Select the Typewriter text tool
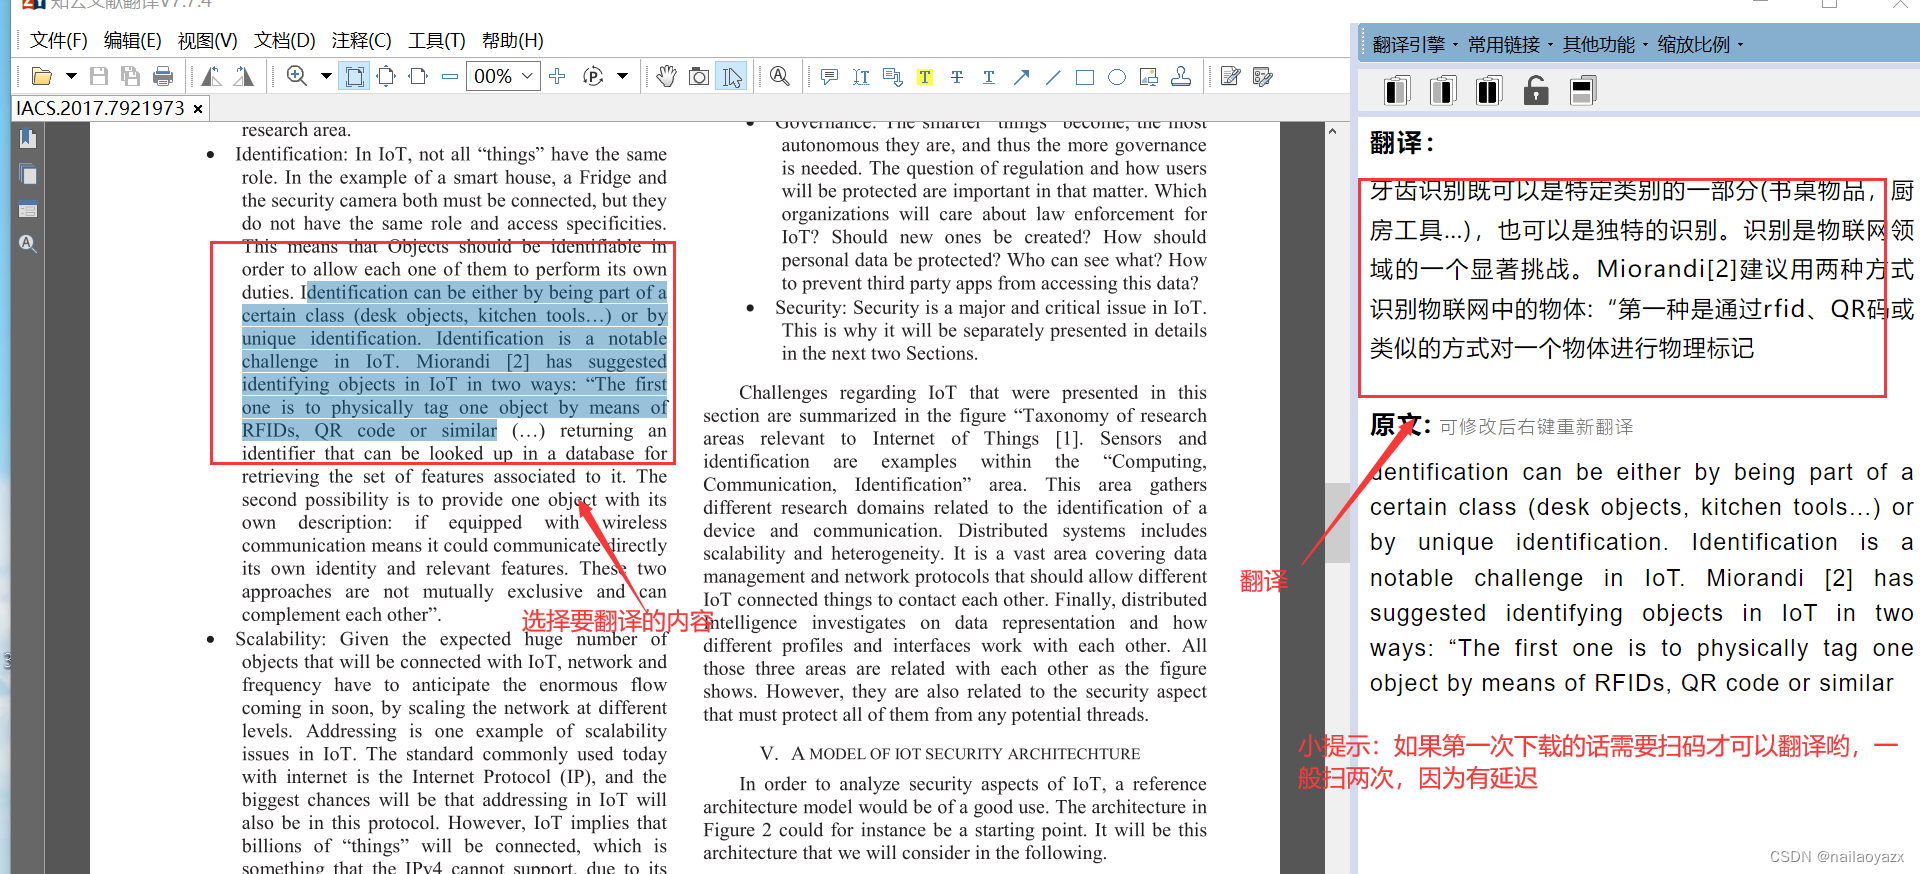 pos(861,76)
